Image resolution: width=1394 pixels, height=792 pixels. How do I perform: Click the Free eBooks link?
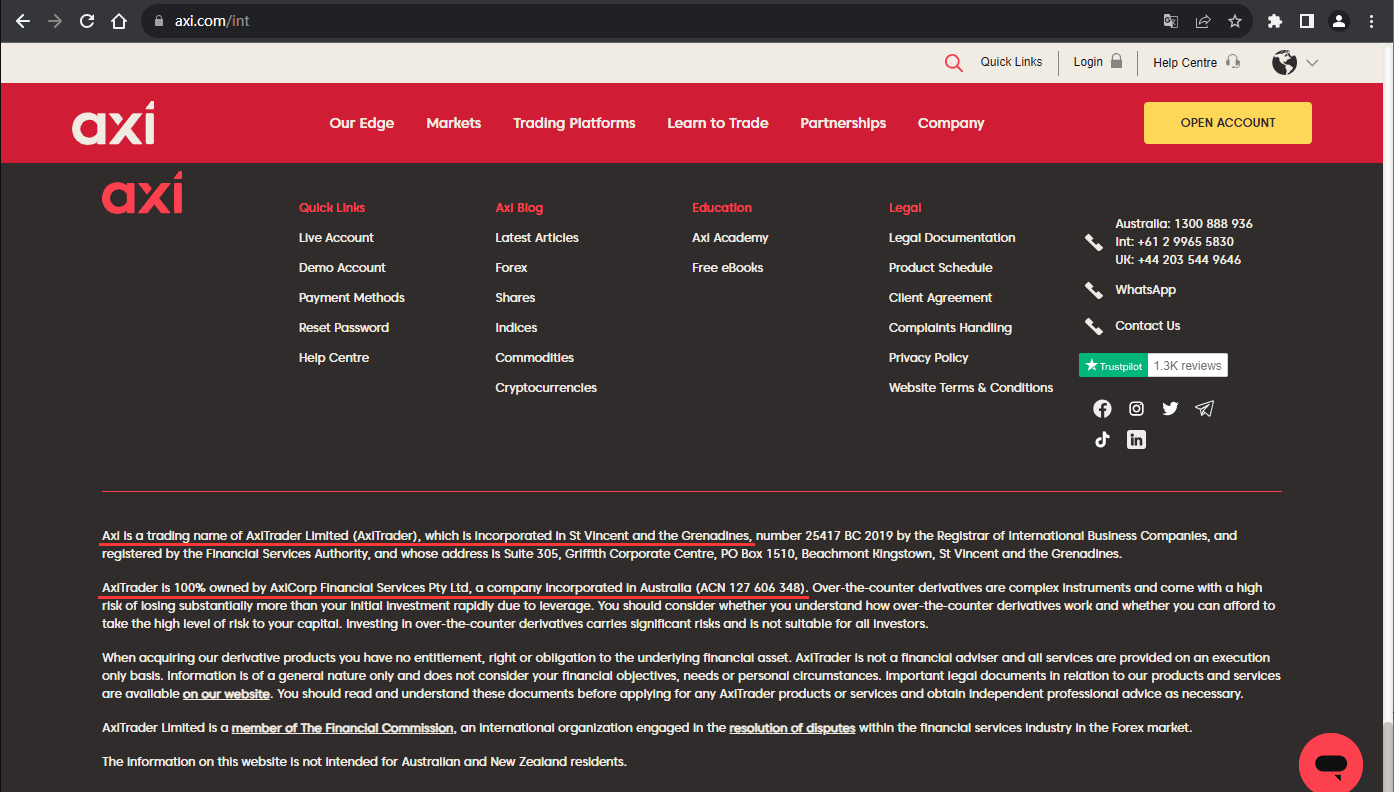coord(728,268)
